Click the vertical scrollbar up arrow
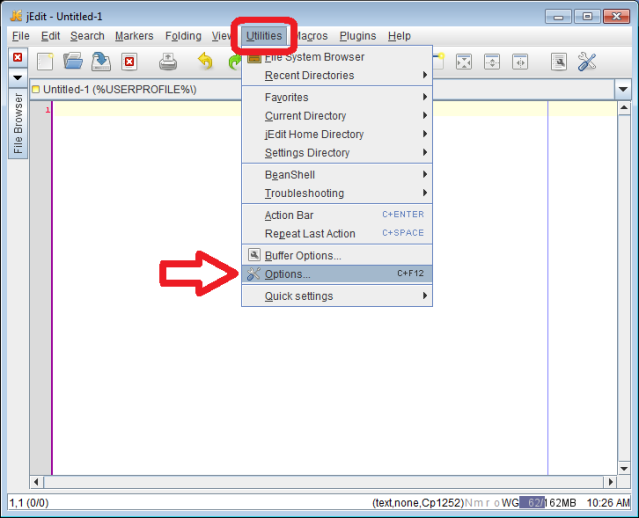The image size is (639, 518). (x=624, y=108)
